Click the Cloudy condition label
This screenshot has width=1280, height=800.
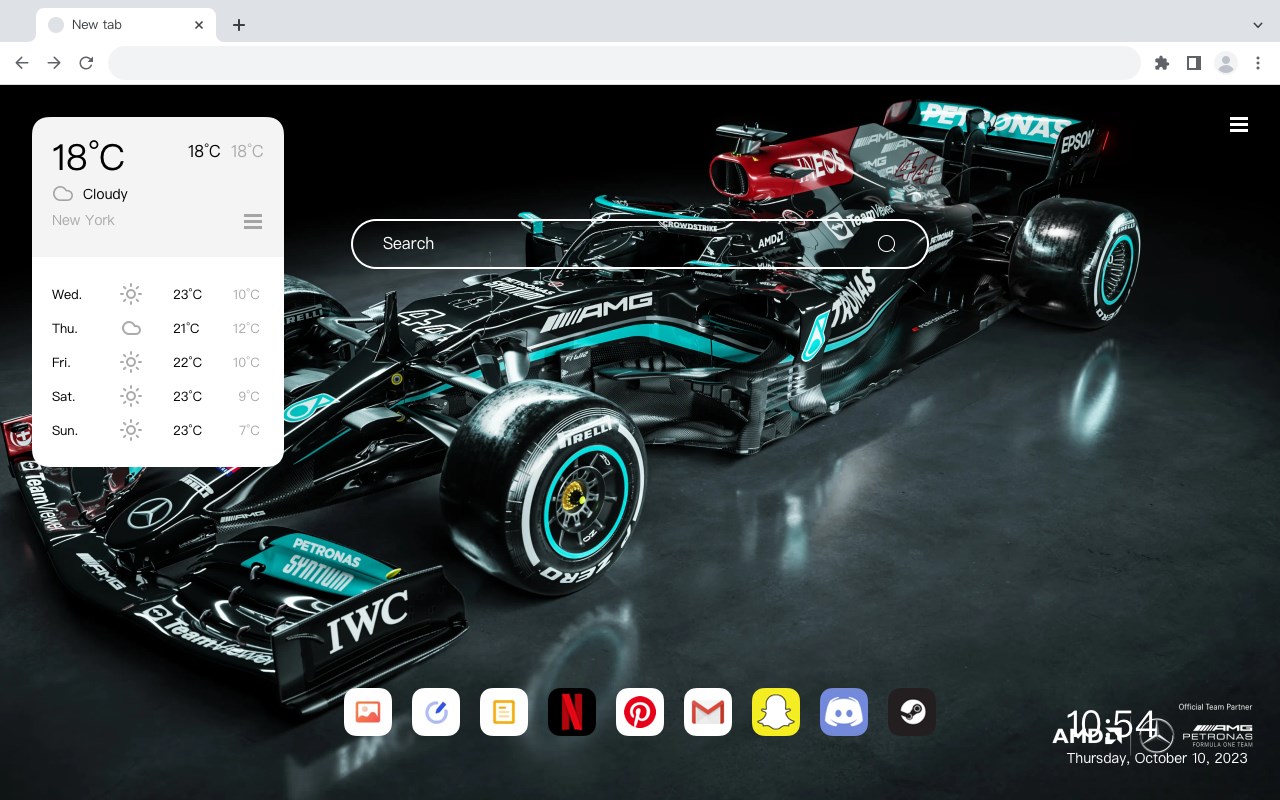(105, 194)
